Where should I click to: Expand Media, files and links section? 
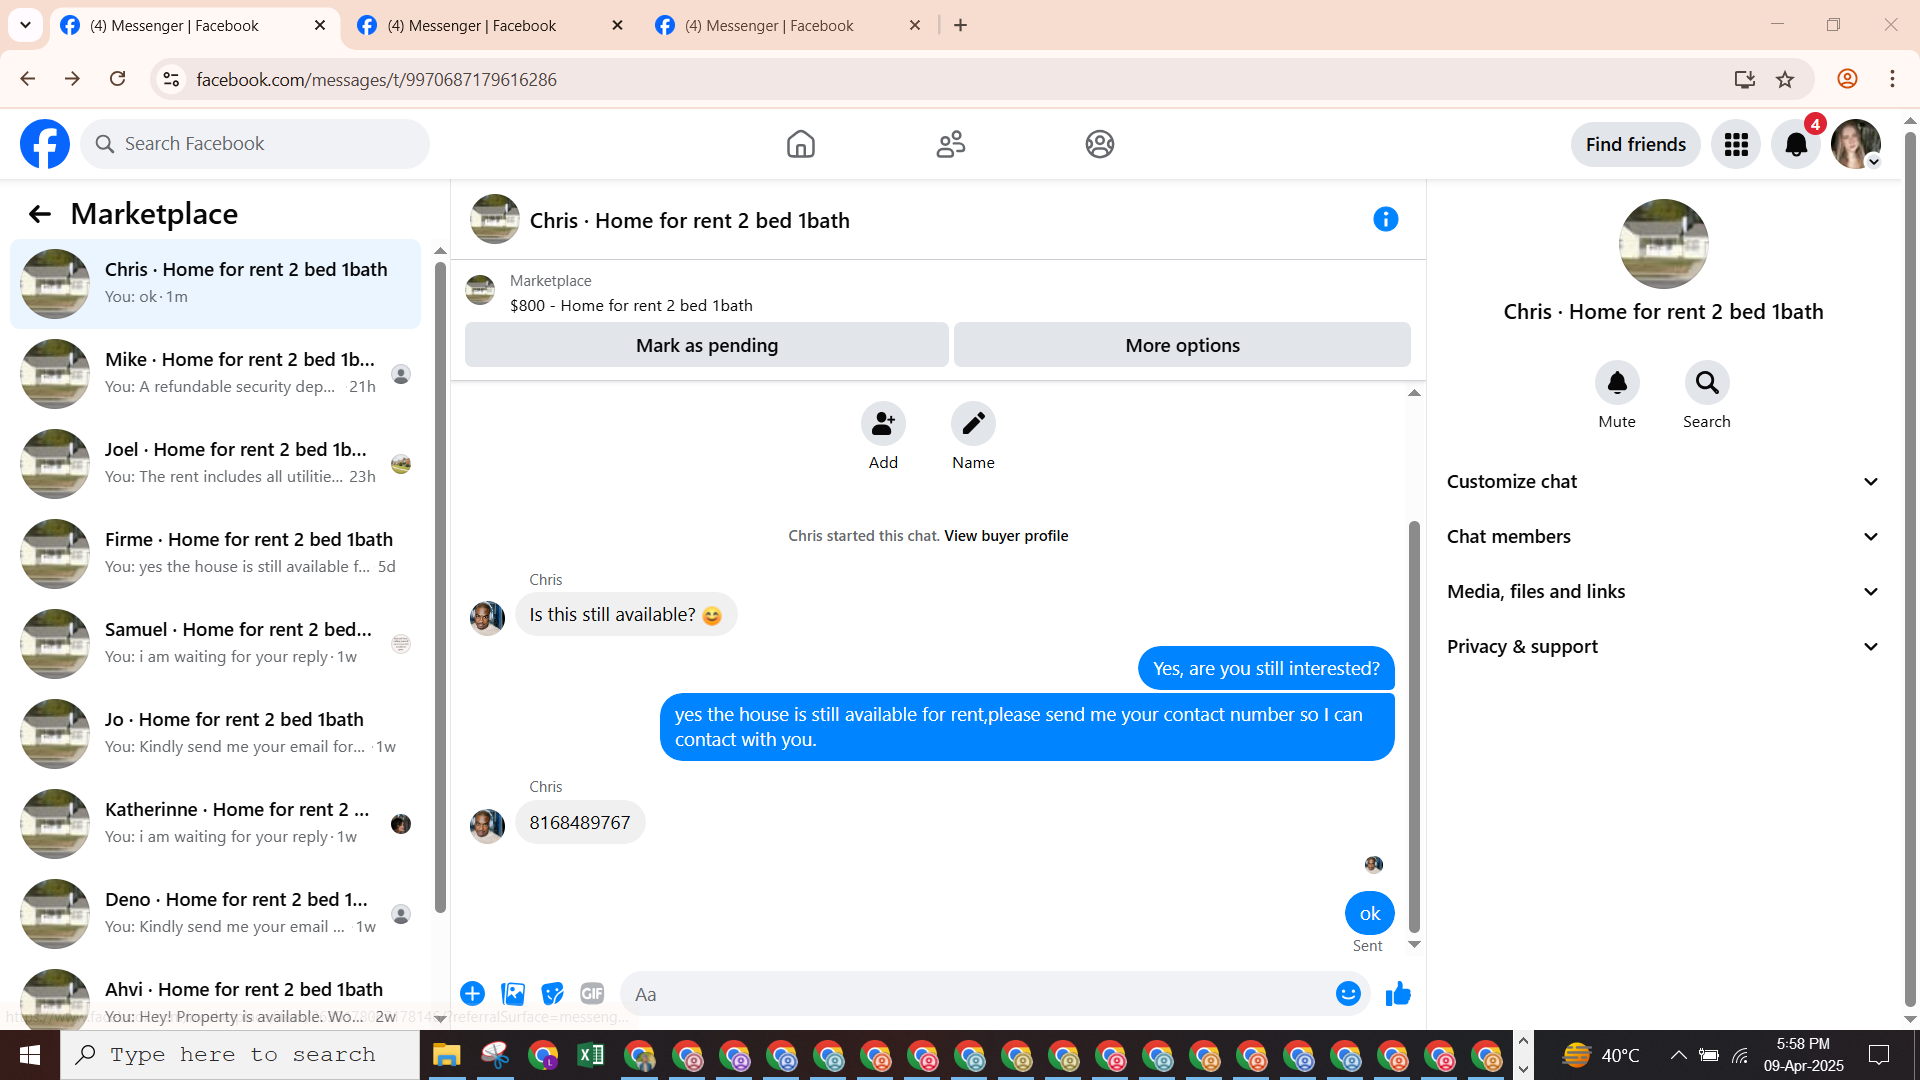[x=1664, y=592]
